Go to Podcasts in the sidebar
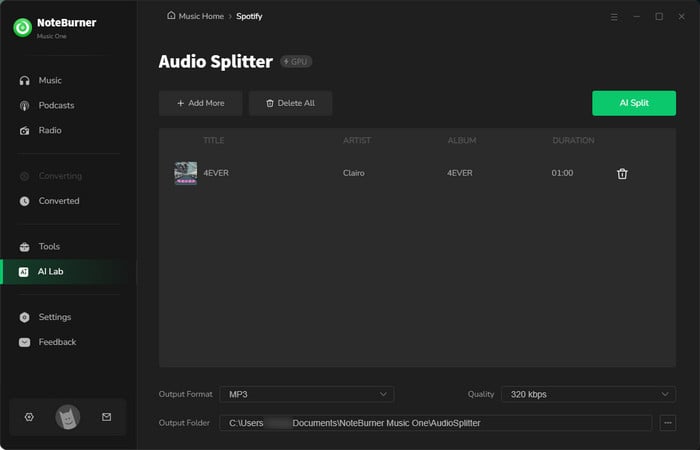The image size is (700, 450). [x=56, y=105]
